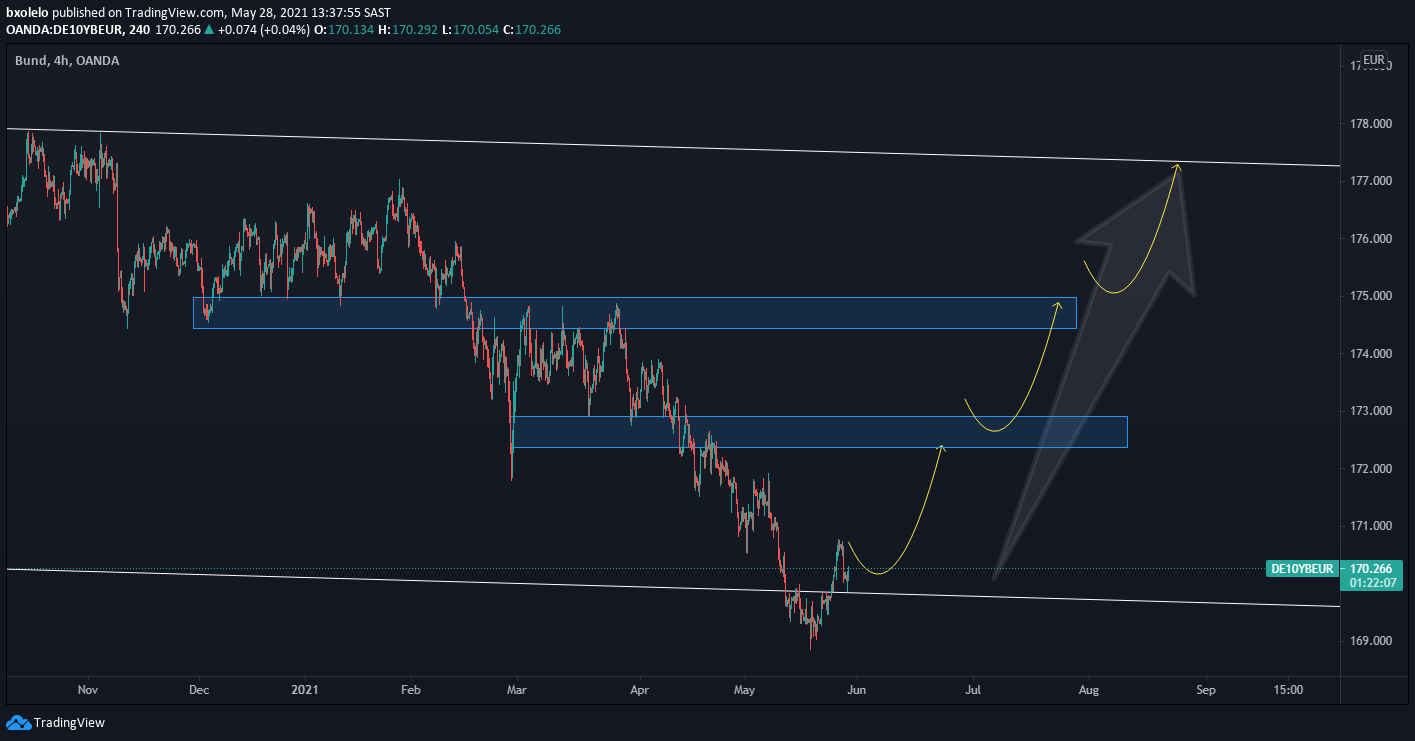Click the 178.000 price axis label
The image size is (1415, 741).
[x=1371, y=124]
